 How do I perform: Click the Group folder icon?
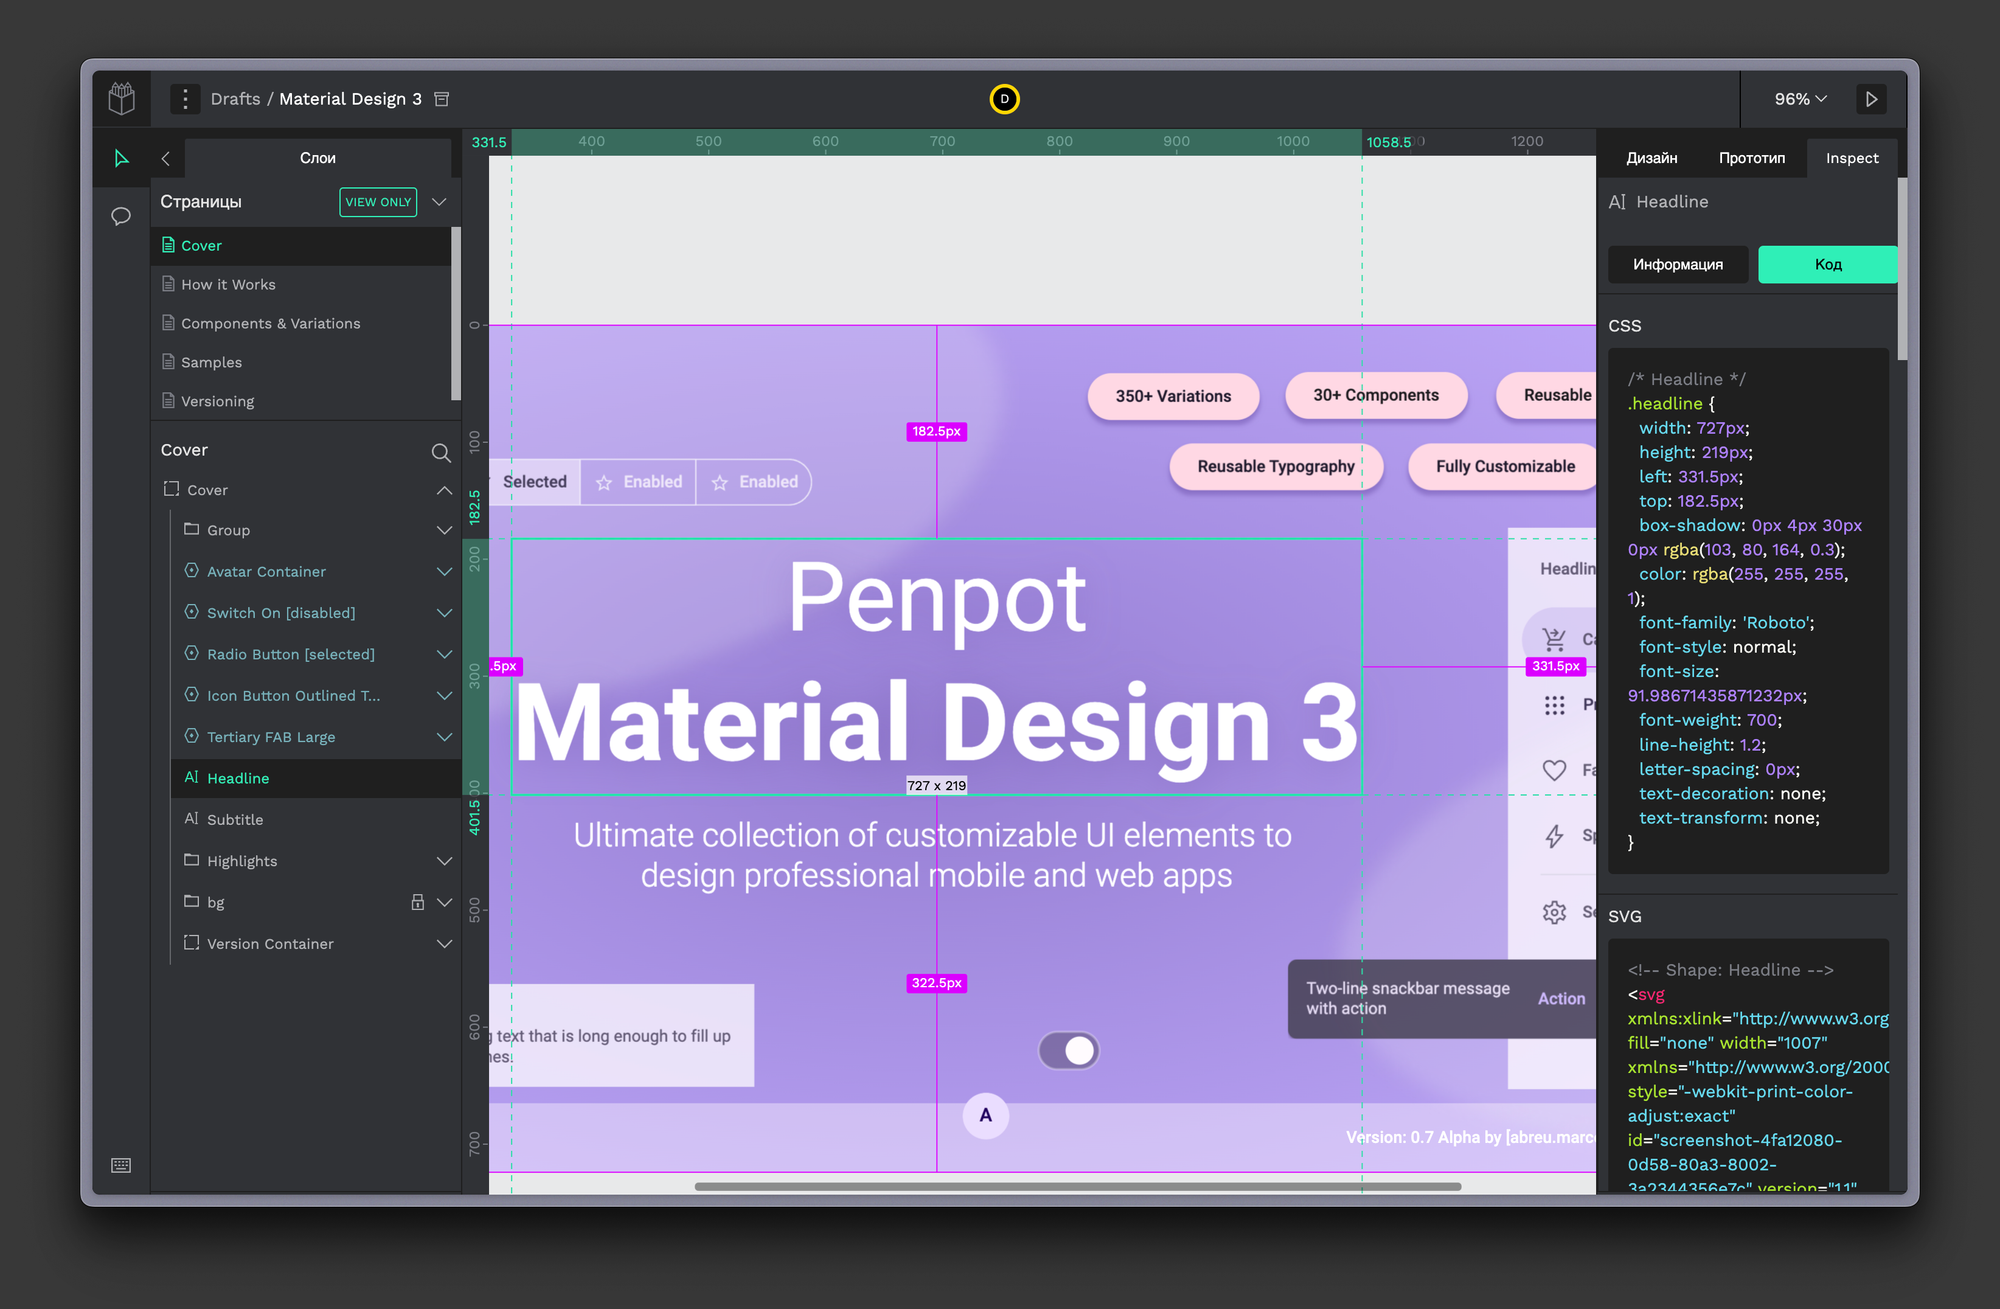[x=192, y=529]
